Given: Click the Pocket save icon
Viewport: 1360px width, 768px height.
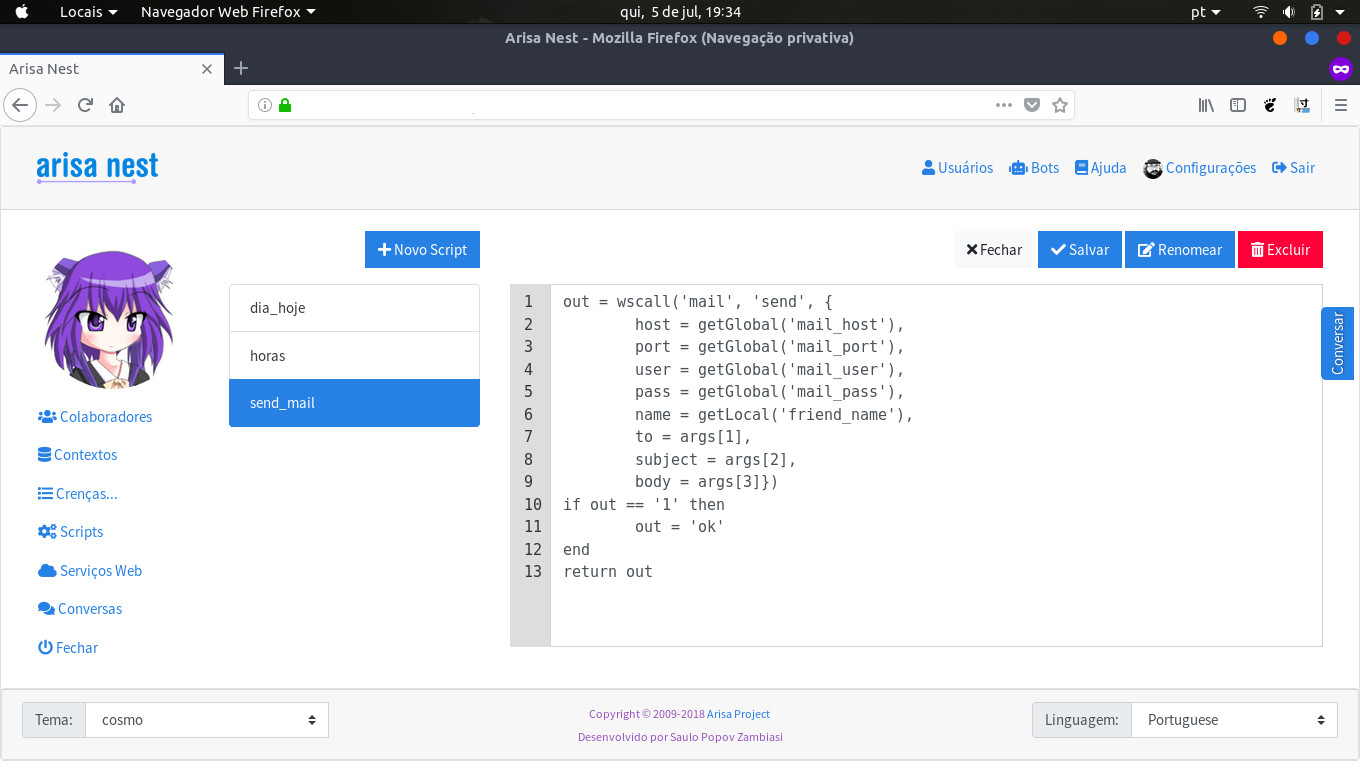Looking at the screenshot, I should coord(1032,105).
